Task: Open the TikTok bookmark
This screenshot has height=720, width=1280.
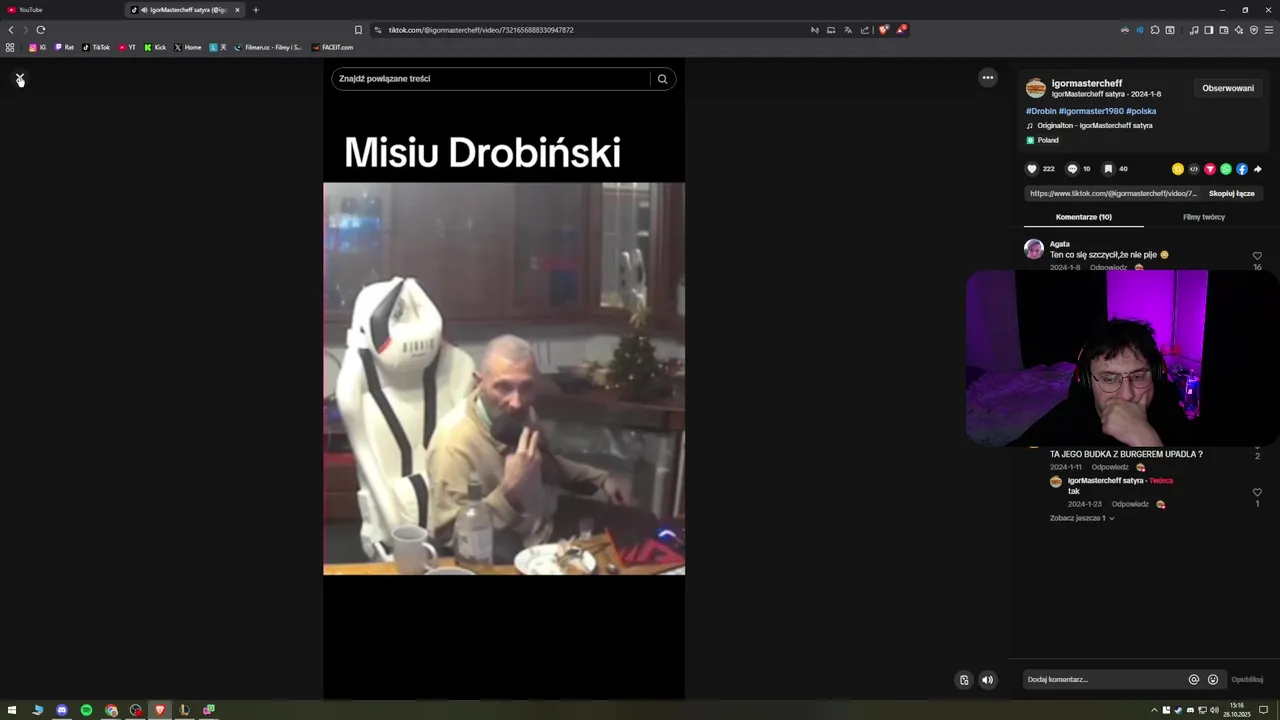Action: click(96, 47)
